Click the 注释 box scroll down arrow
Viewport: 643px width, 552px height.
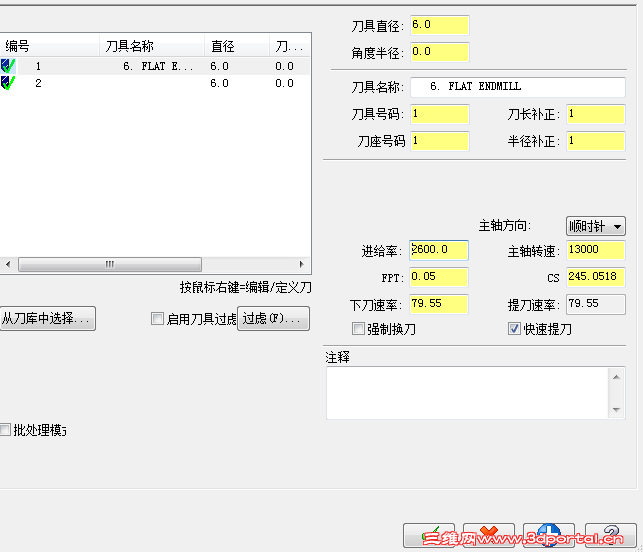616,409
